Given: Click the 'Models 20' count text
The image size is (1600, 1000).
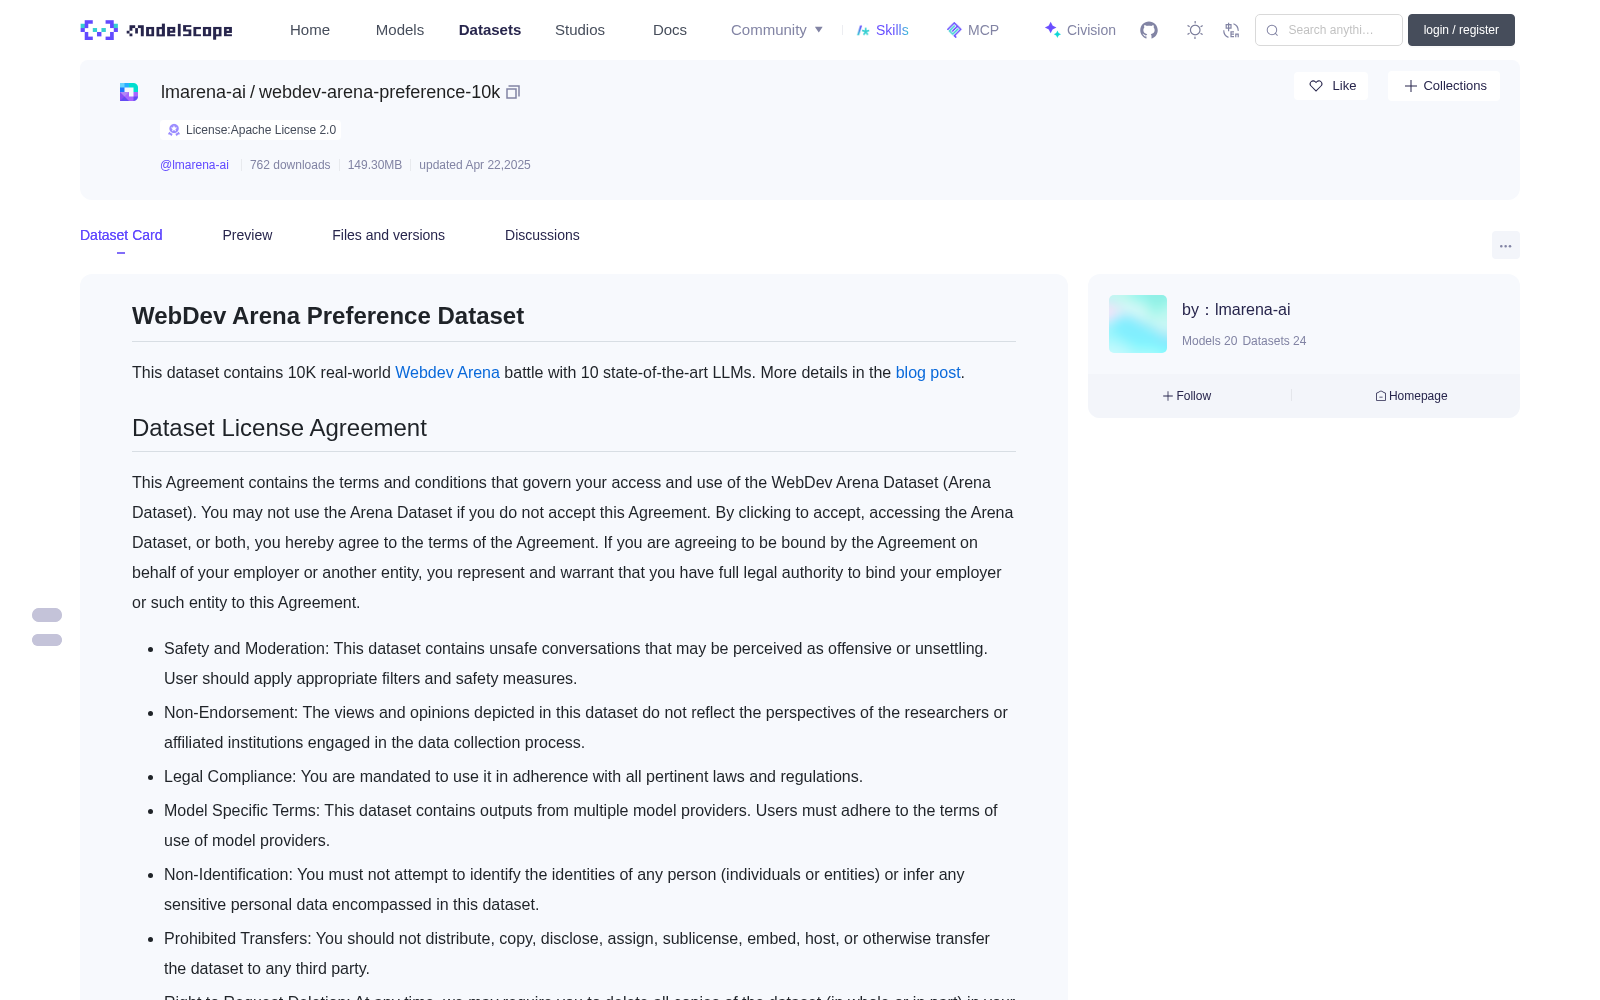Looking at the screenshot, I should click(x=1209, y=341).
